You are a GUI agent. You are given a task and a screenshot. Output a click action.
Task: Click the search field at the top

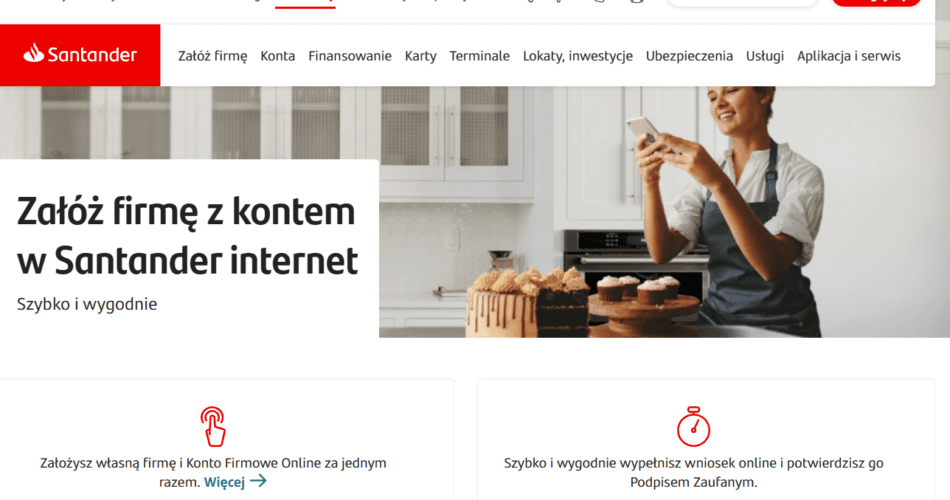pos(742,2)
